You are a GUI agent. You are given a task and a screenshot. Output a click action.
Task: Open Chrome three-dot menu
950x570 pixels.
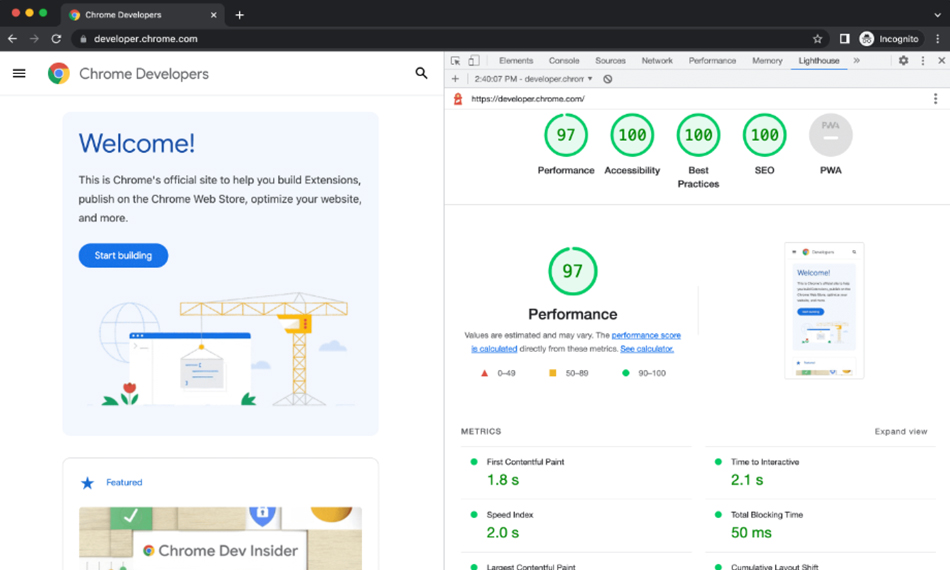point(937,39)
